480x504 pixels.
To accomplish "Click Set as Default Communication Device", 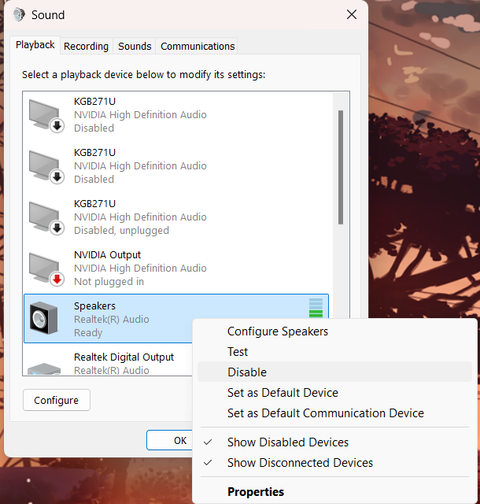I will 335,413.
